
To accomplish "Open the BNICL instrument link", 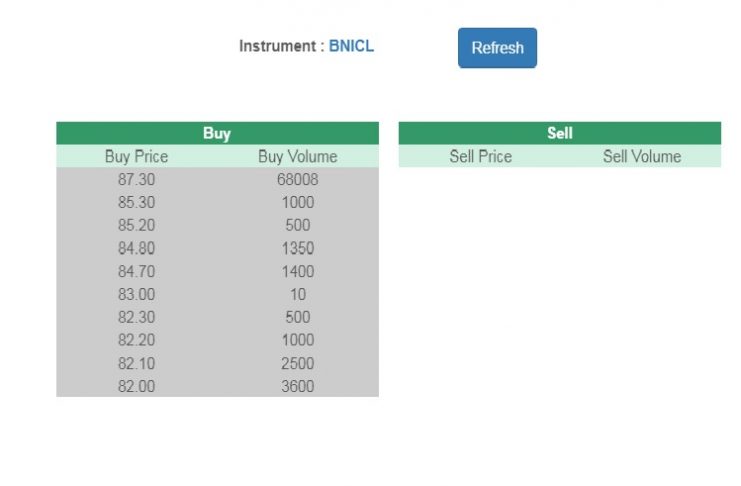I will pyautogui.click(x=351, y=46).
